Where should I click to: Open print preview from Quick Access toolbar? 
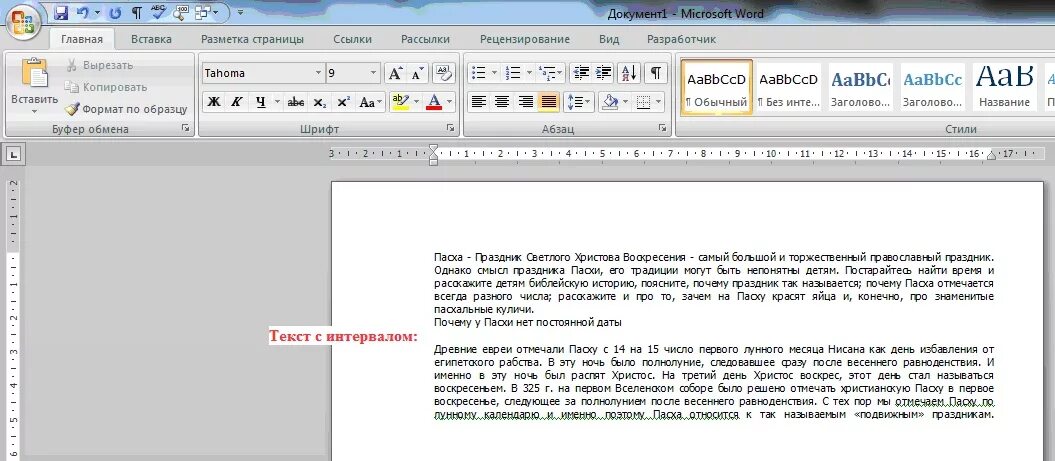(x=180, y=13)
